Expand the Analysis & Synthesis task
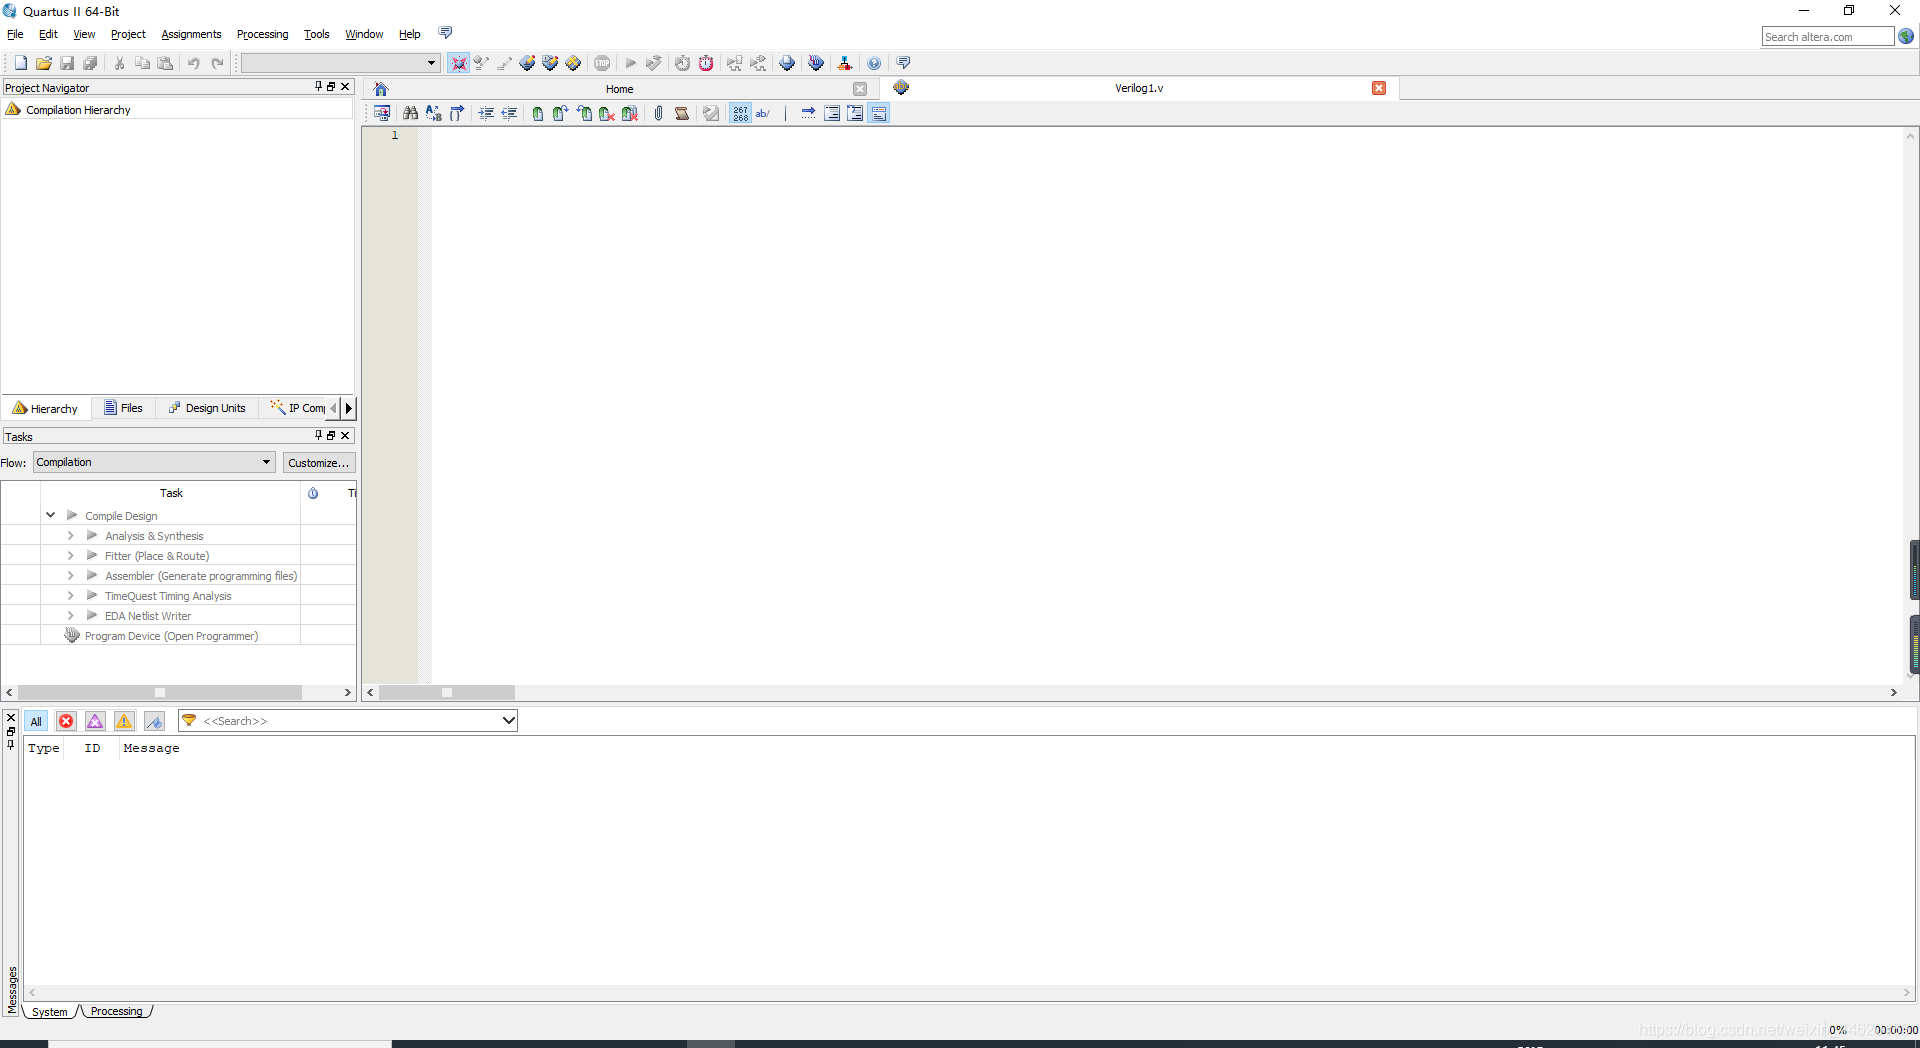Viewport: 1920px width, 1048px height. [70, 535]
